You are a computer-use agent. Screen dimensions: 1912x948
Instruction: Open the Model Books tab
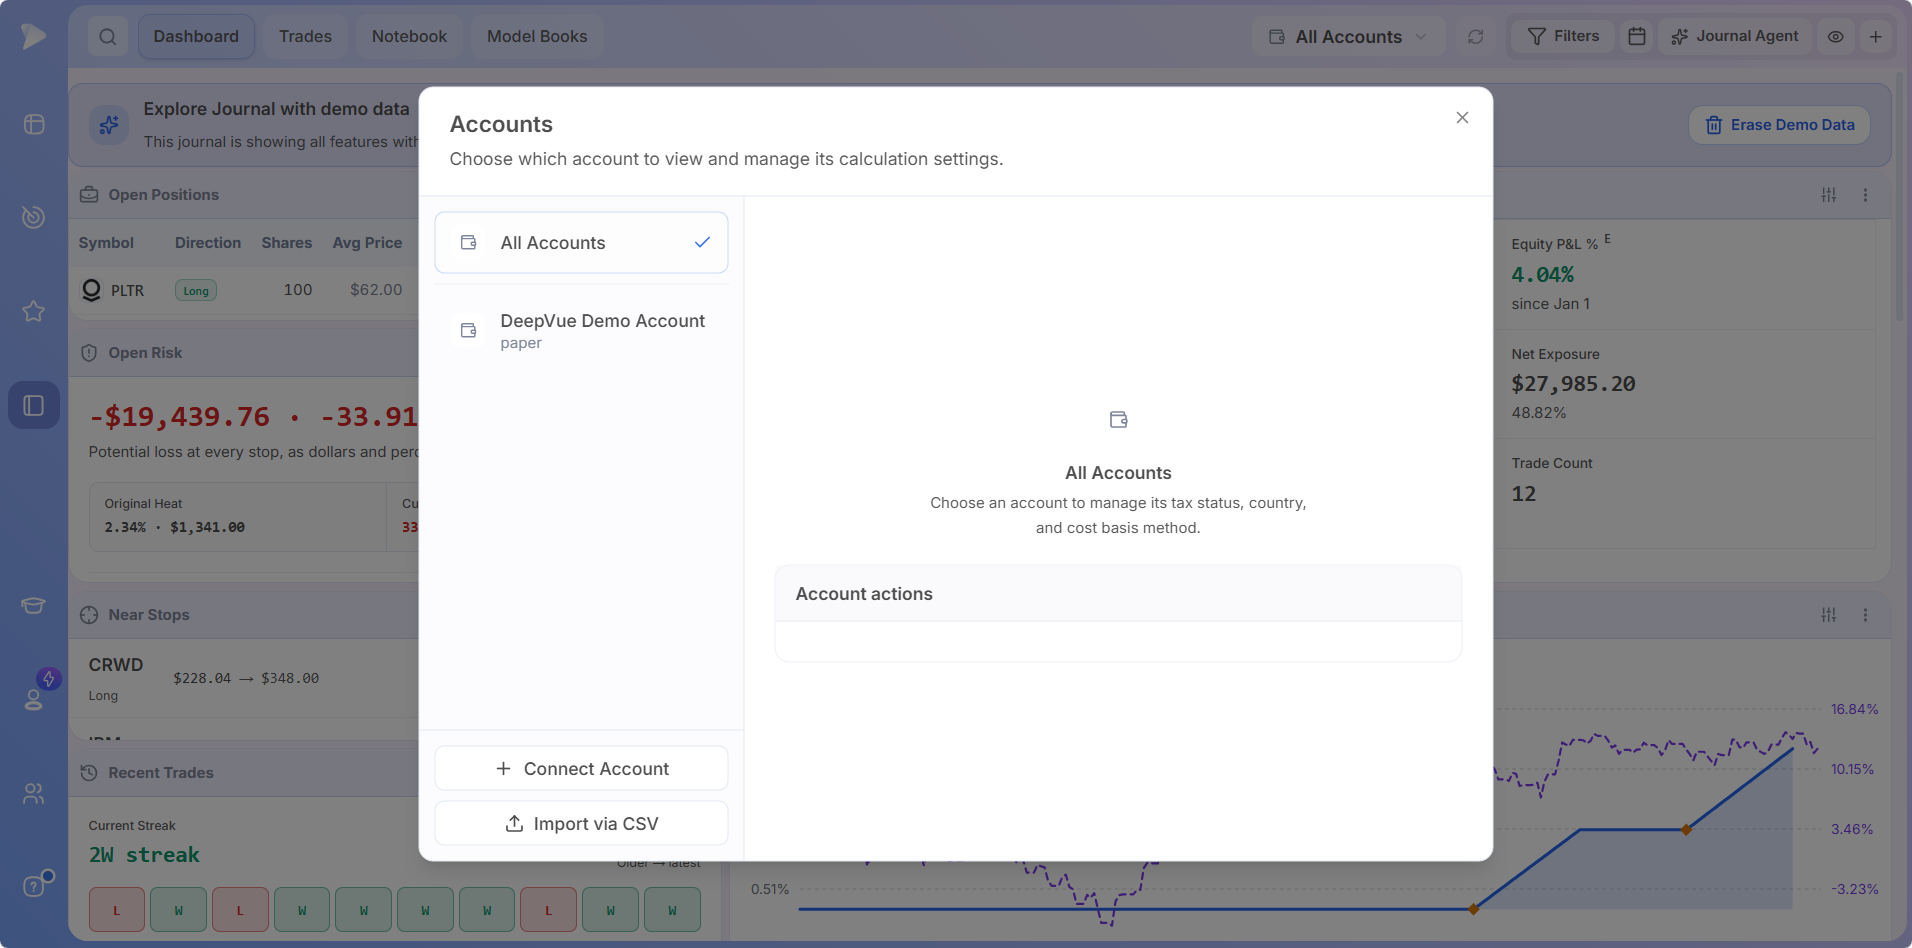tap(537, 37)
